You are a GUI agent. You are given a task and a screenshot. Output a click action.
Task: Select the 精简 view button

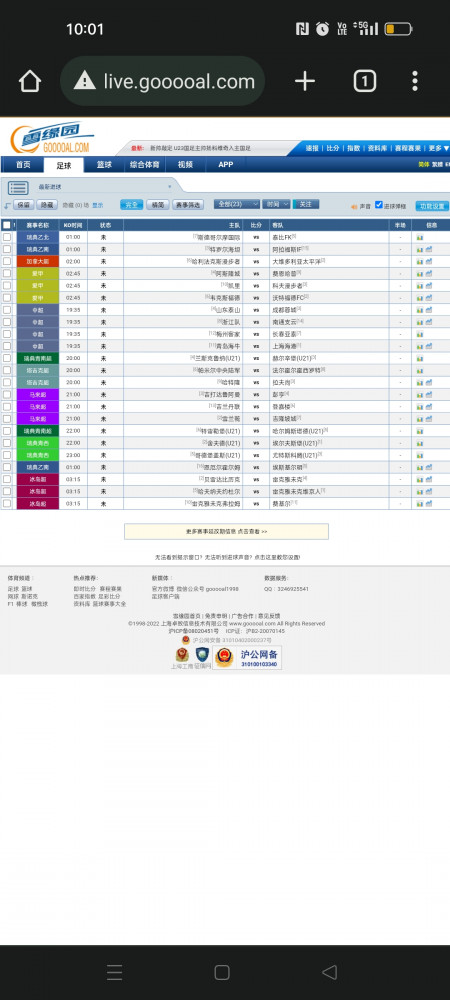click(x=157, y=205)
